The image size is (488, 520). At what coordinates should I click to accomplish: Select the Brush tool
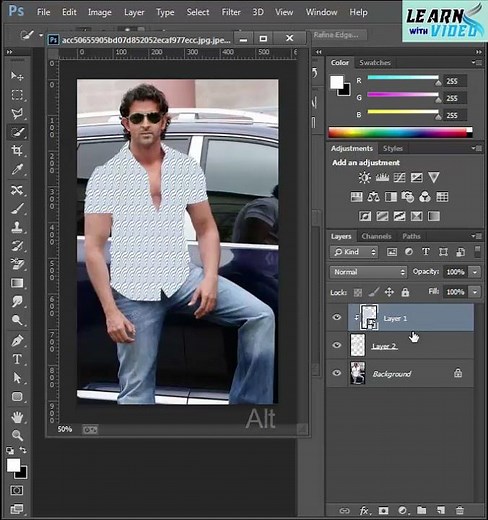click(x=17, y=209)
